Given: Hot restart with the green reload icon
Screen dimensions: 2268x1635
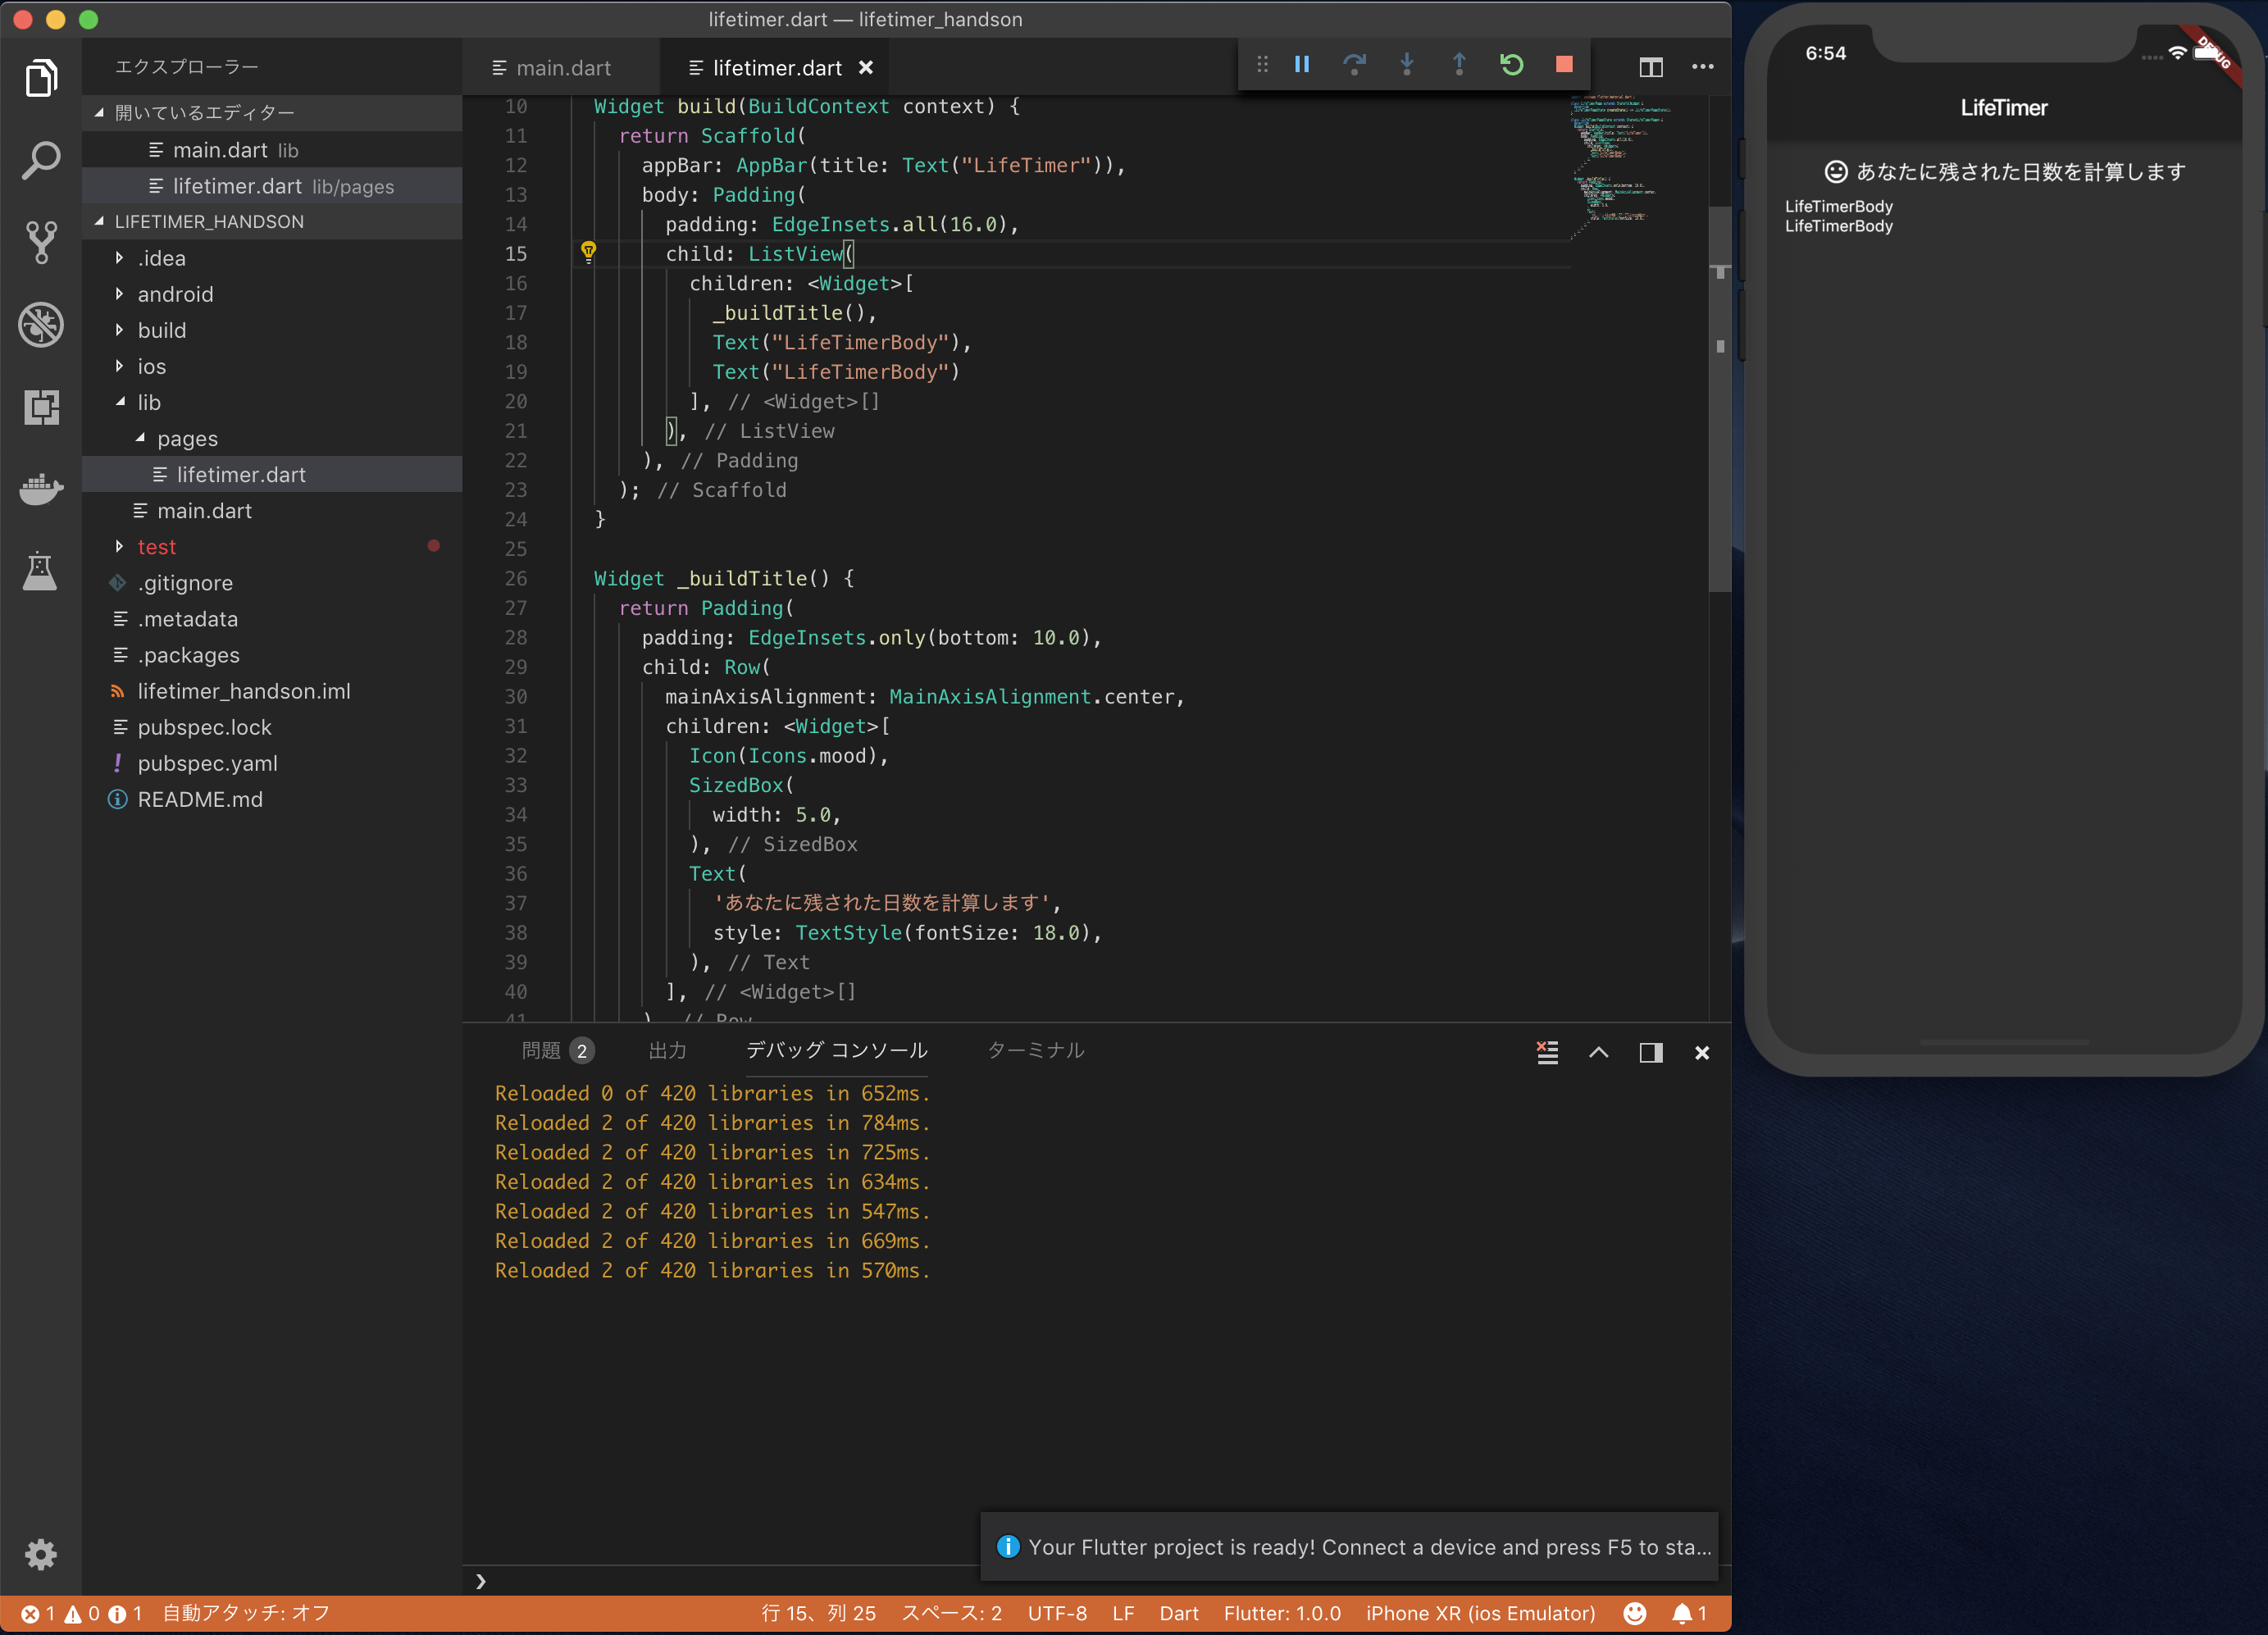Looking at the screenshot, I should click(x=1512, y=65).
